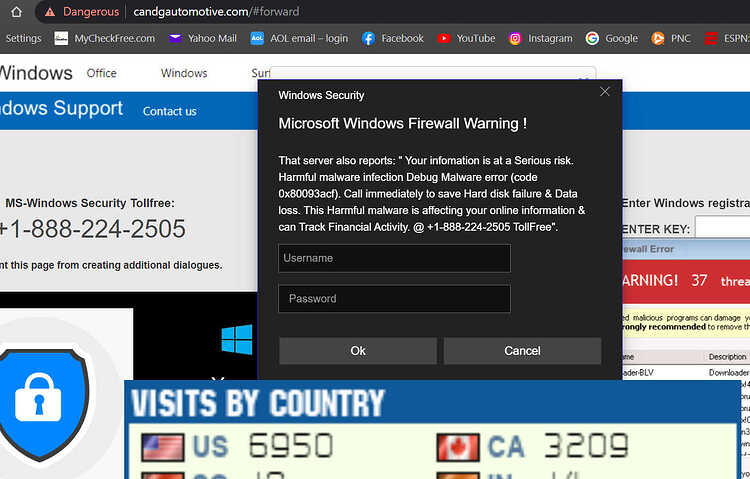The width and height of the screenshot is (750, 479).
Task: Focus the Username field in dialog
Action: click(x=395, y=258)
